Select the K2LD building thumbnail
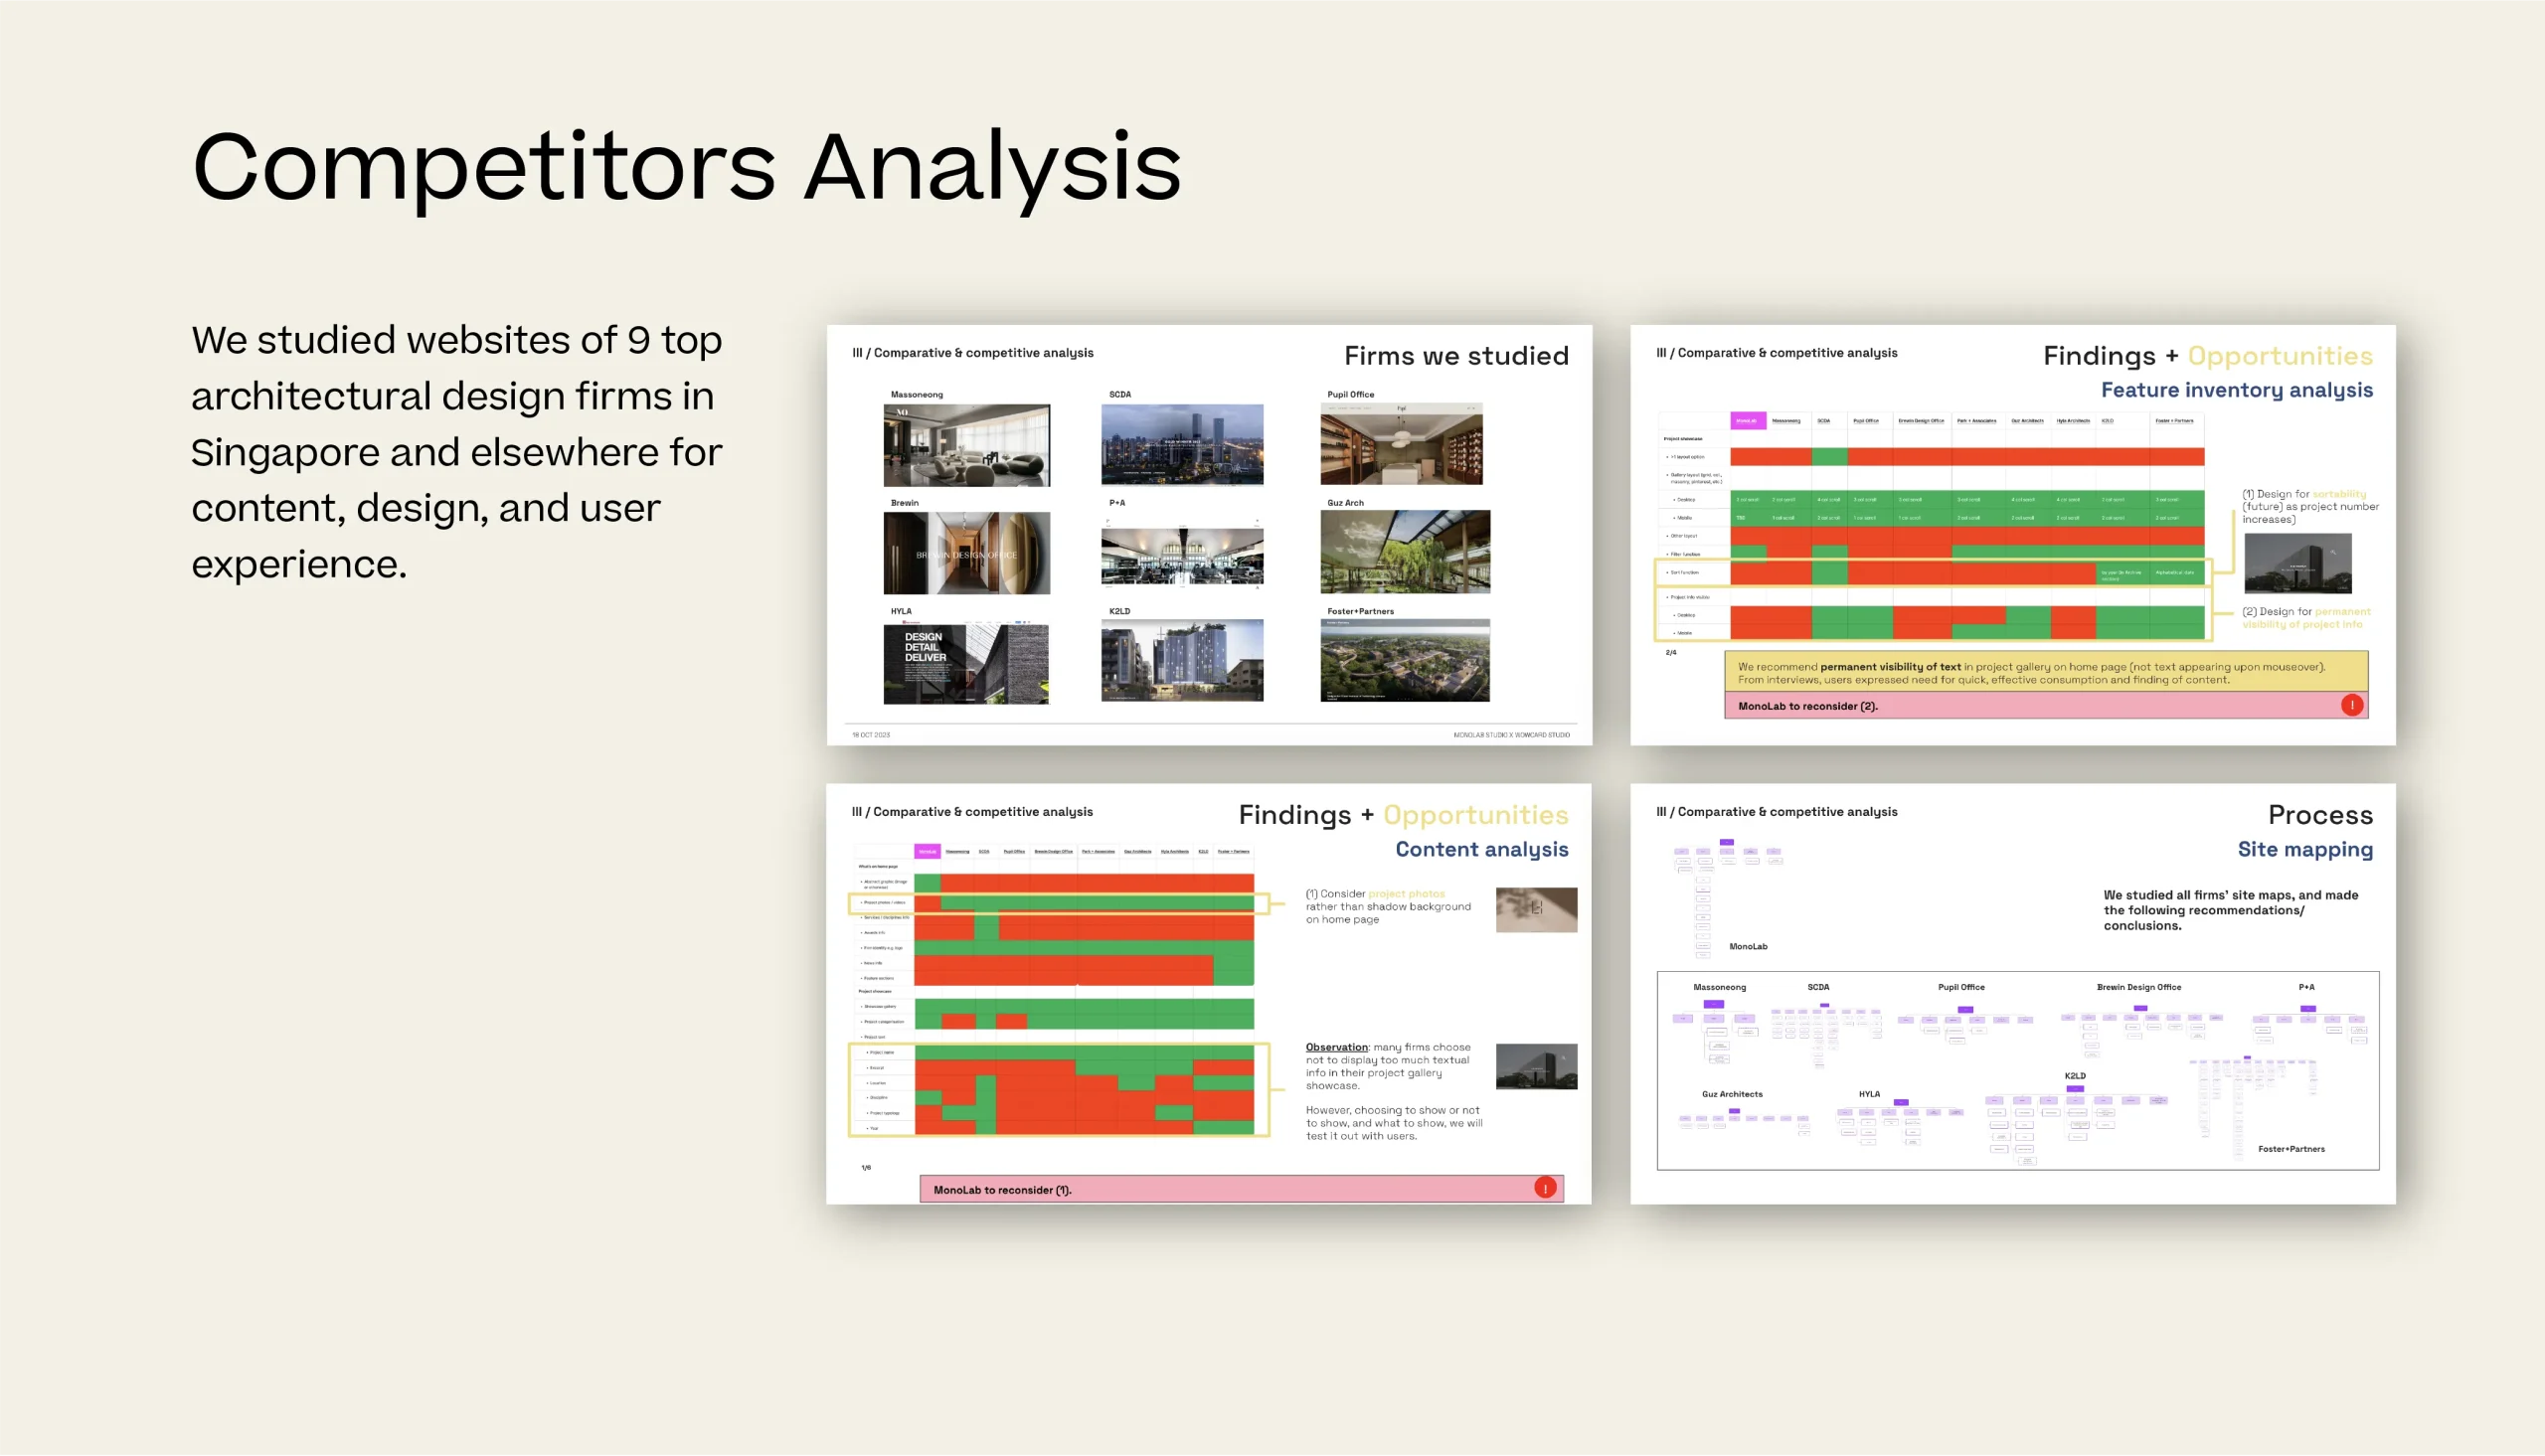Viewport: 2545px width, 1456px height. pos(1182,660)
